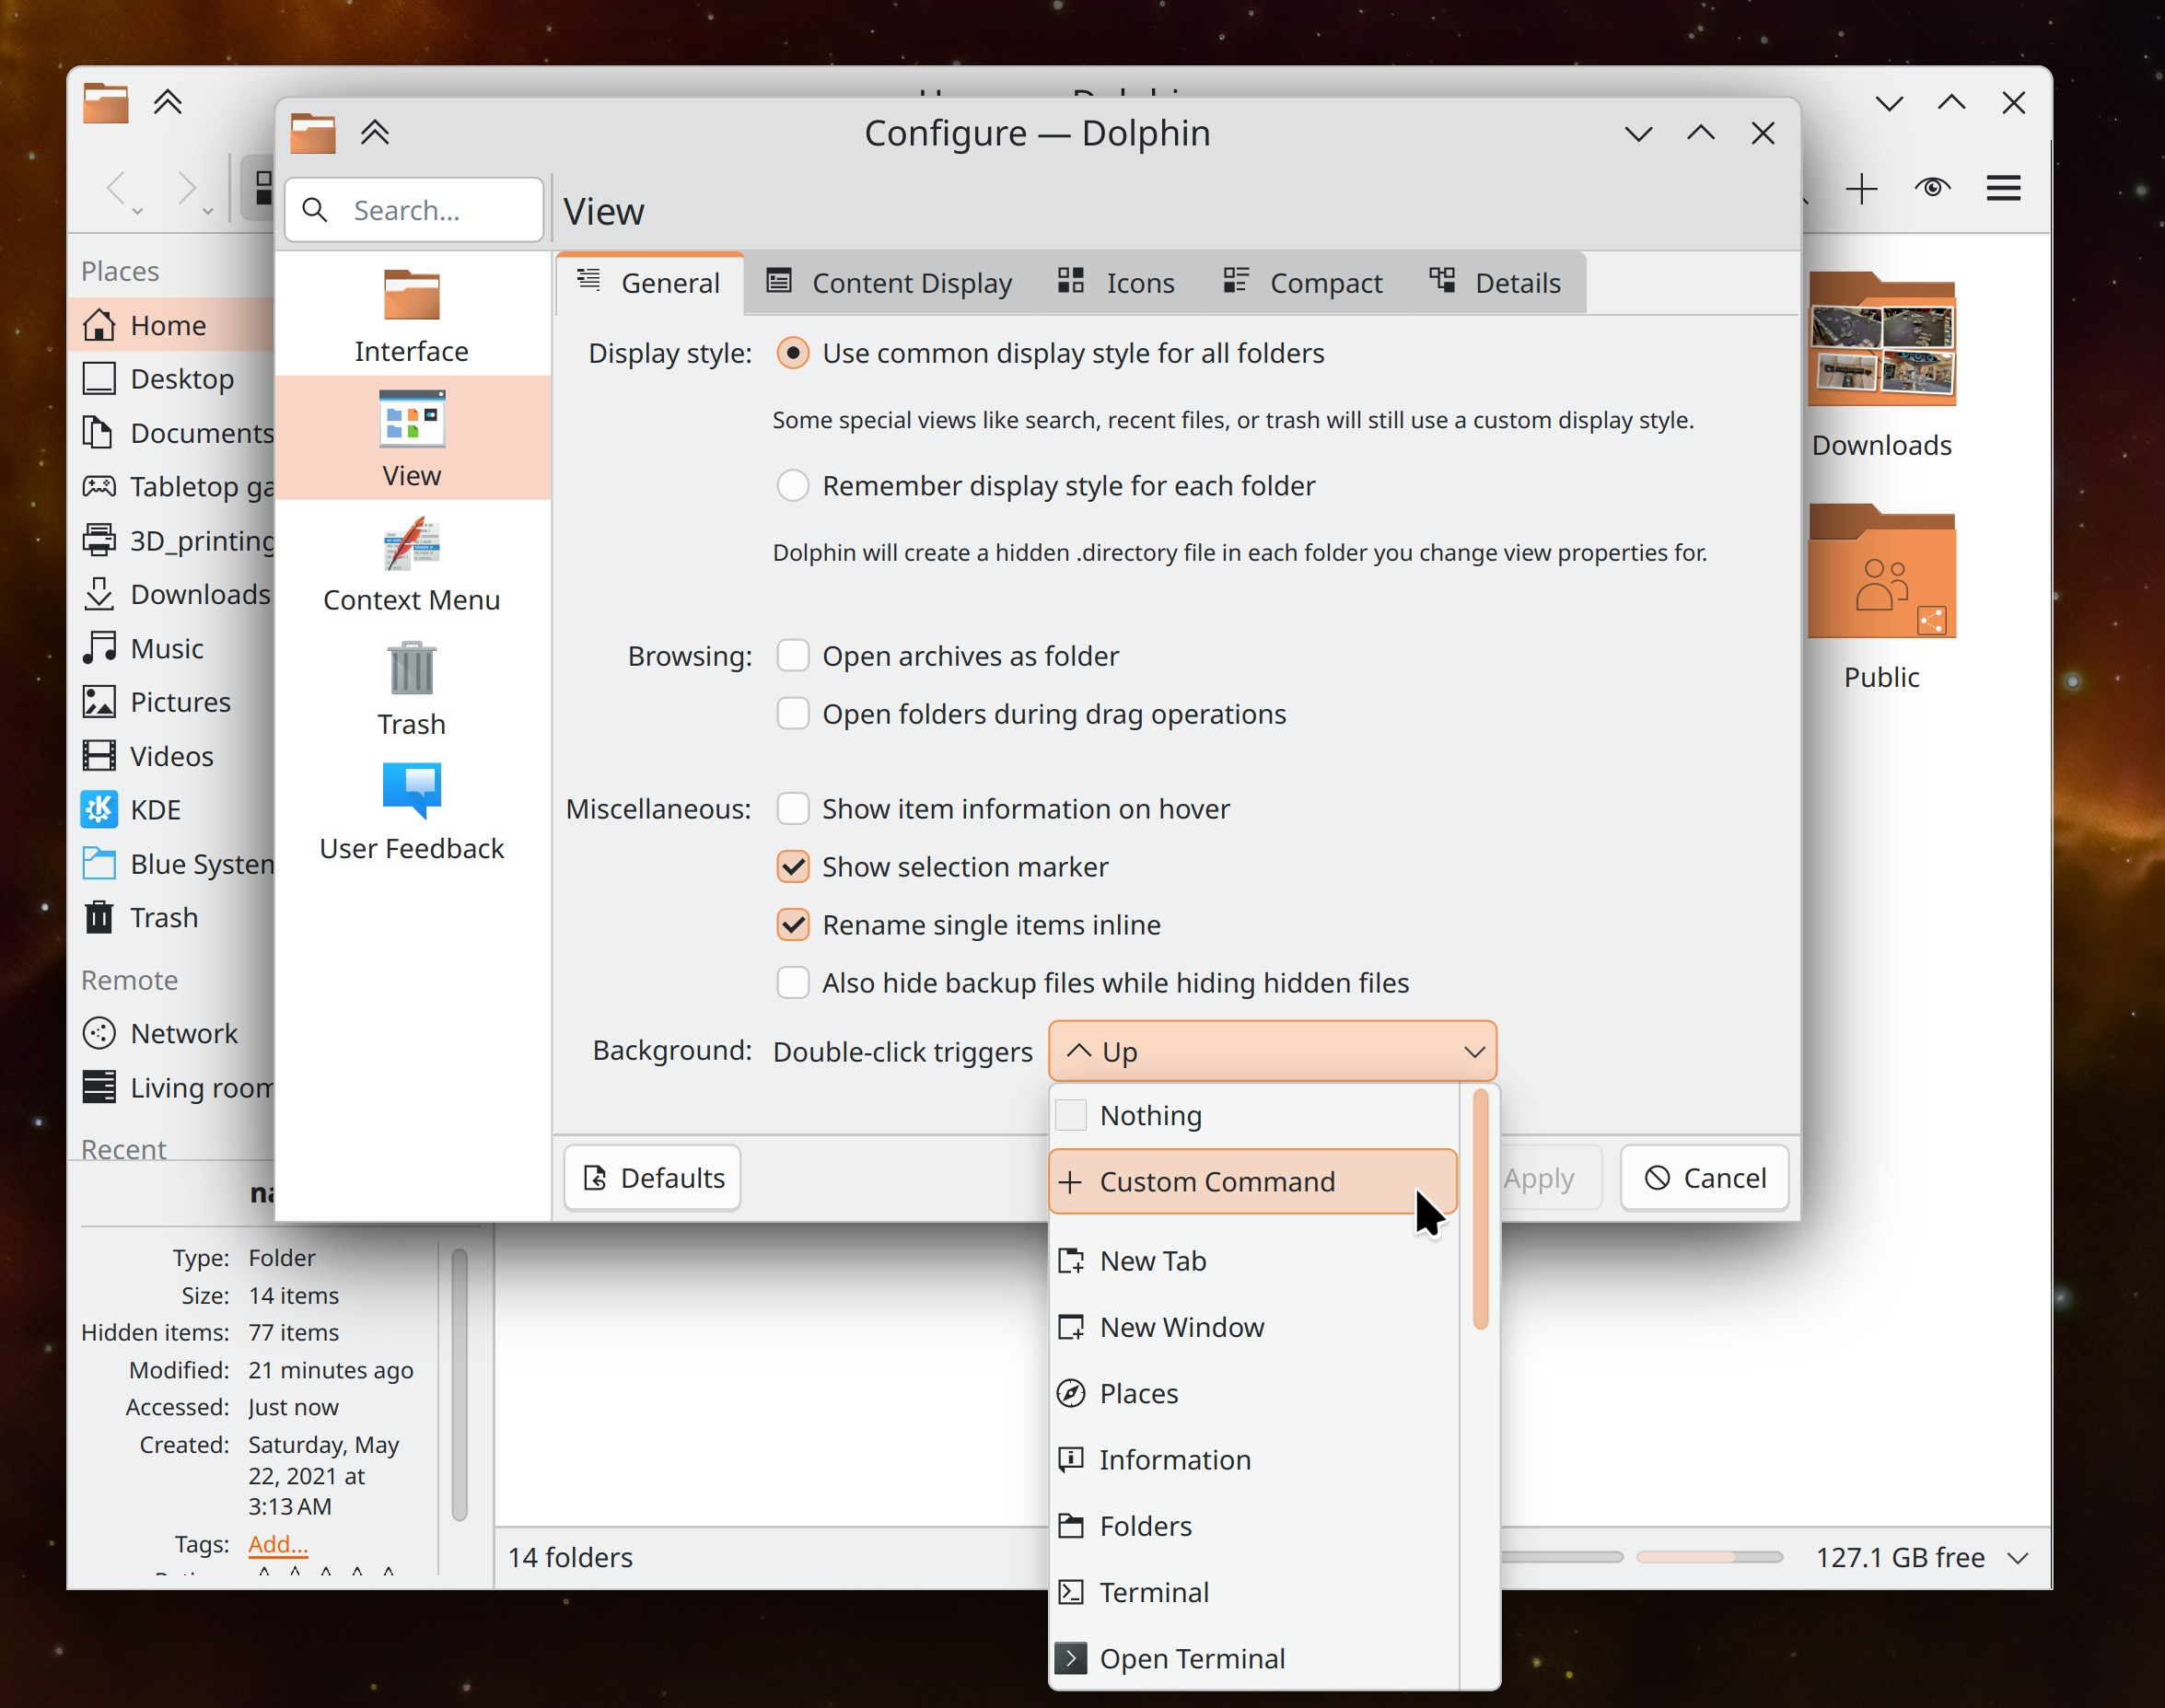The image size is (2165, 1708).
Task: Open the Interface settings section
Action: tap(411, 315)
